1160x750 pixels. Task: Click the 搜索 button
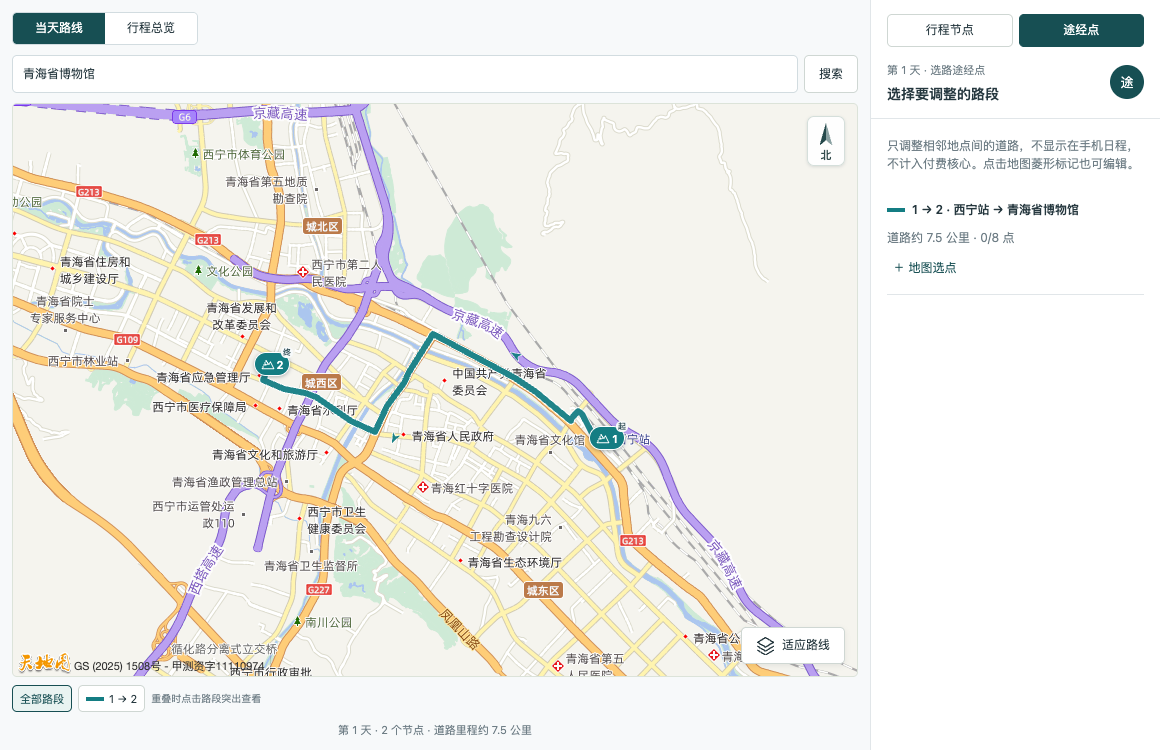pyautogui.click(x=831, y=74)
